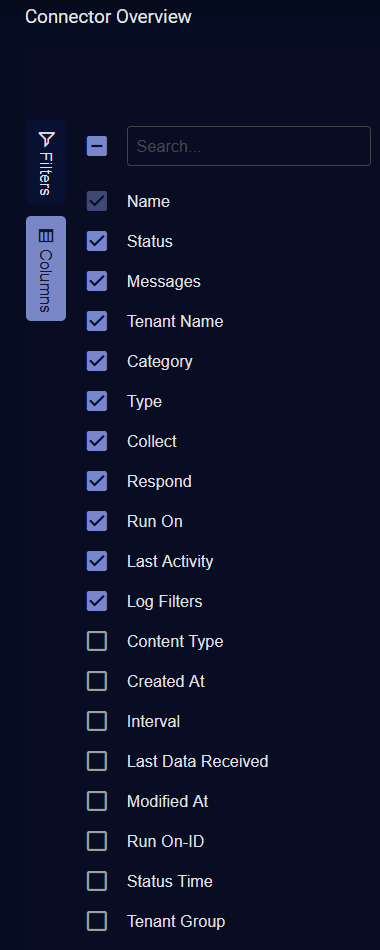380x950 pixels.
Task: Uncheck the Type column
Action: tap(97, 401)
